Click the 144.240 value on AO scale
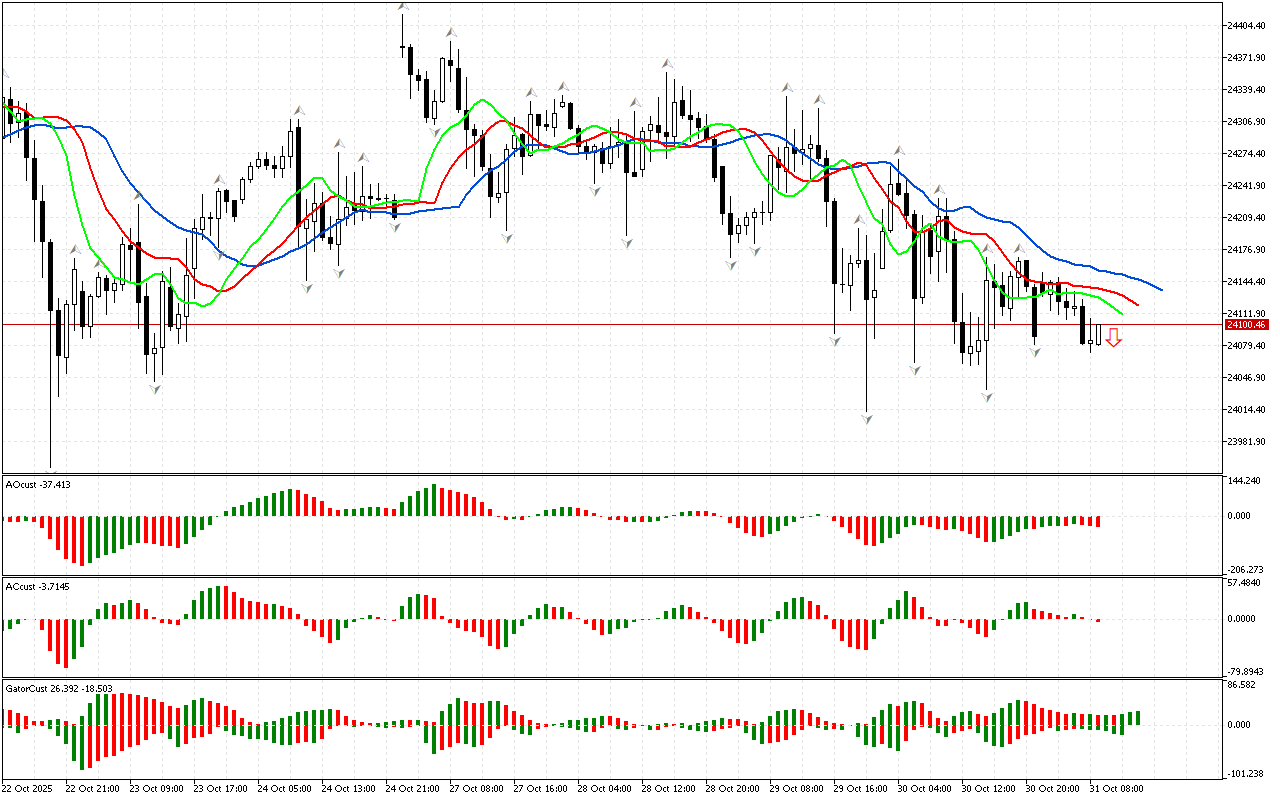 [1247, 481]
